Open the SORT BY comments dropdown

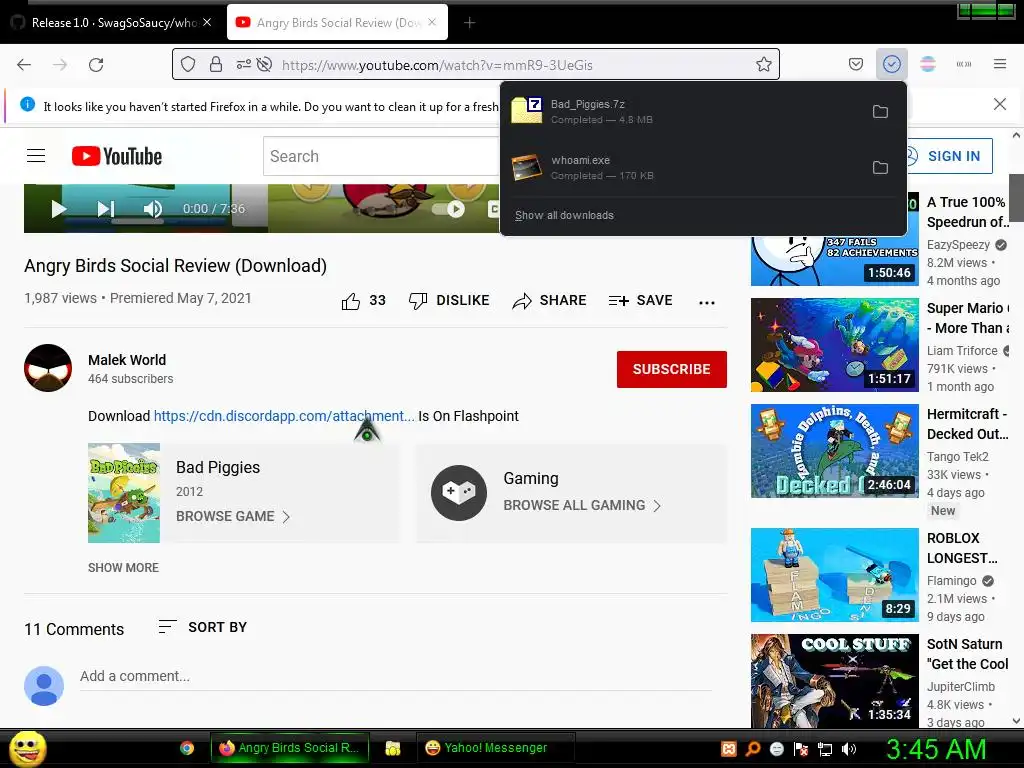(x=202, y=627)
